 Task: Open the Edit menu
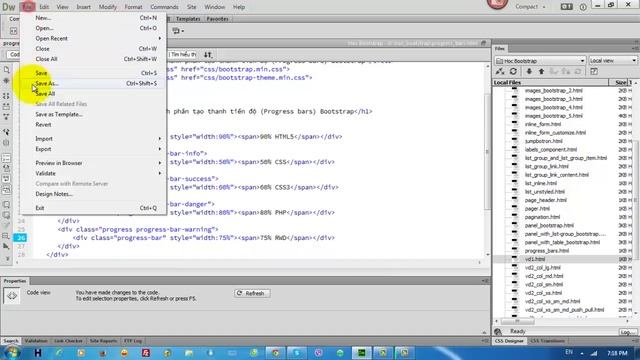pyautogui.click(x=44, y=7)
